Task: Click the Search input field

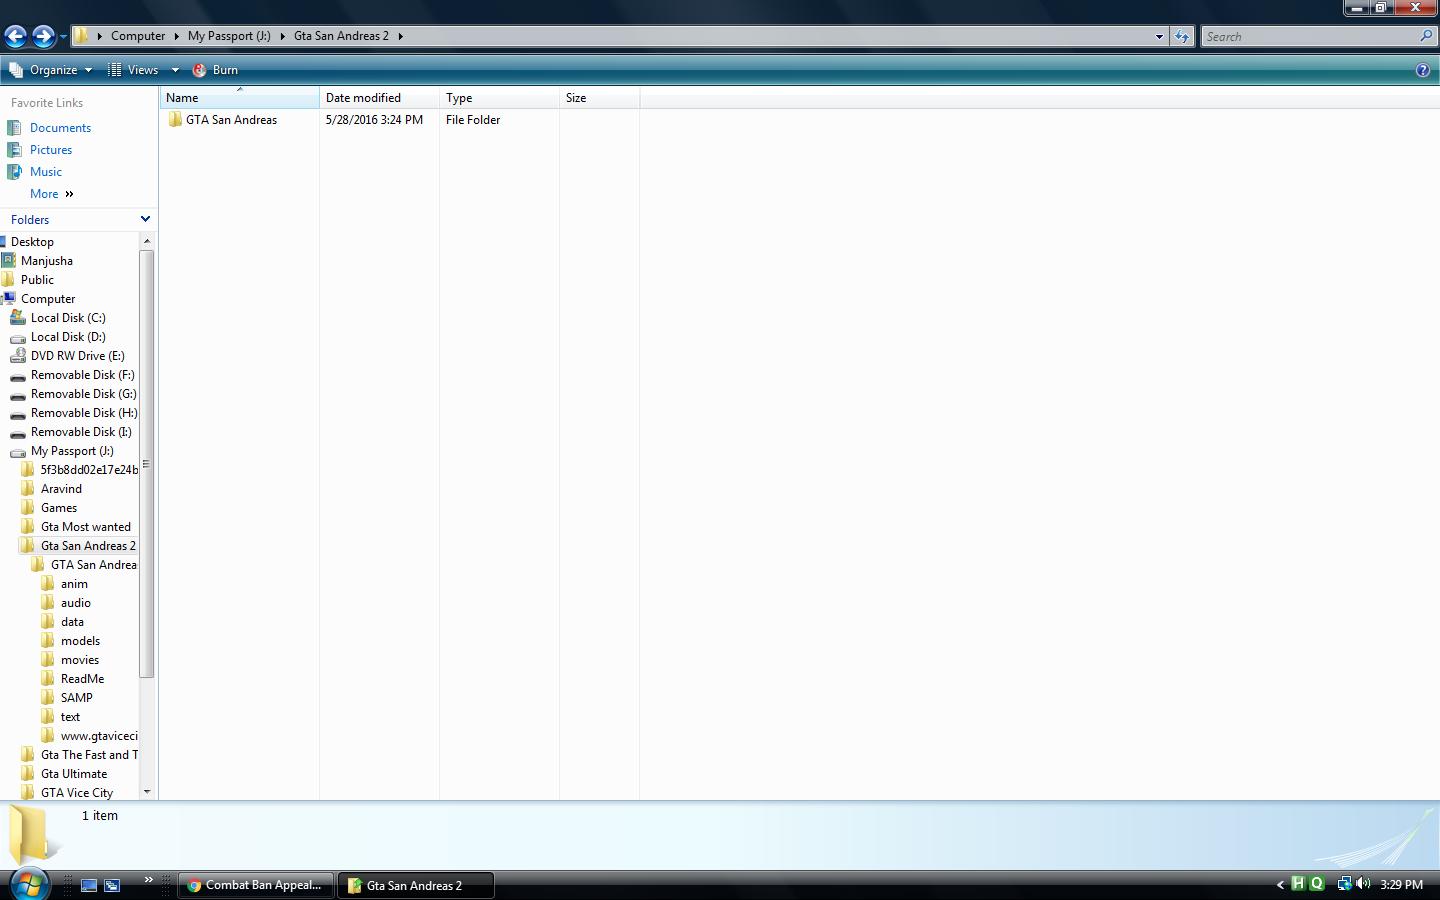Action: pyautogui.click(x=1308, y=36)
